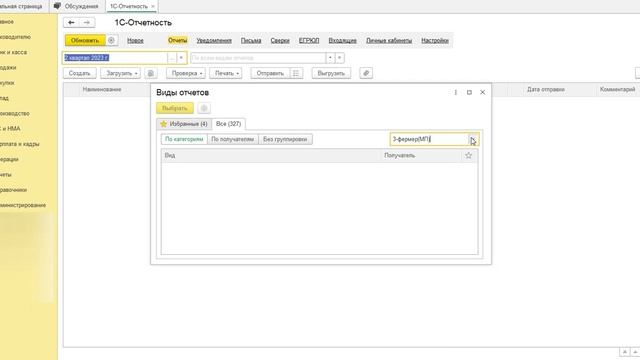Open the report type filter dropdown
Viewport: 640px width, 360px height.
click(330, 58)
